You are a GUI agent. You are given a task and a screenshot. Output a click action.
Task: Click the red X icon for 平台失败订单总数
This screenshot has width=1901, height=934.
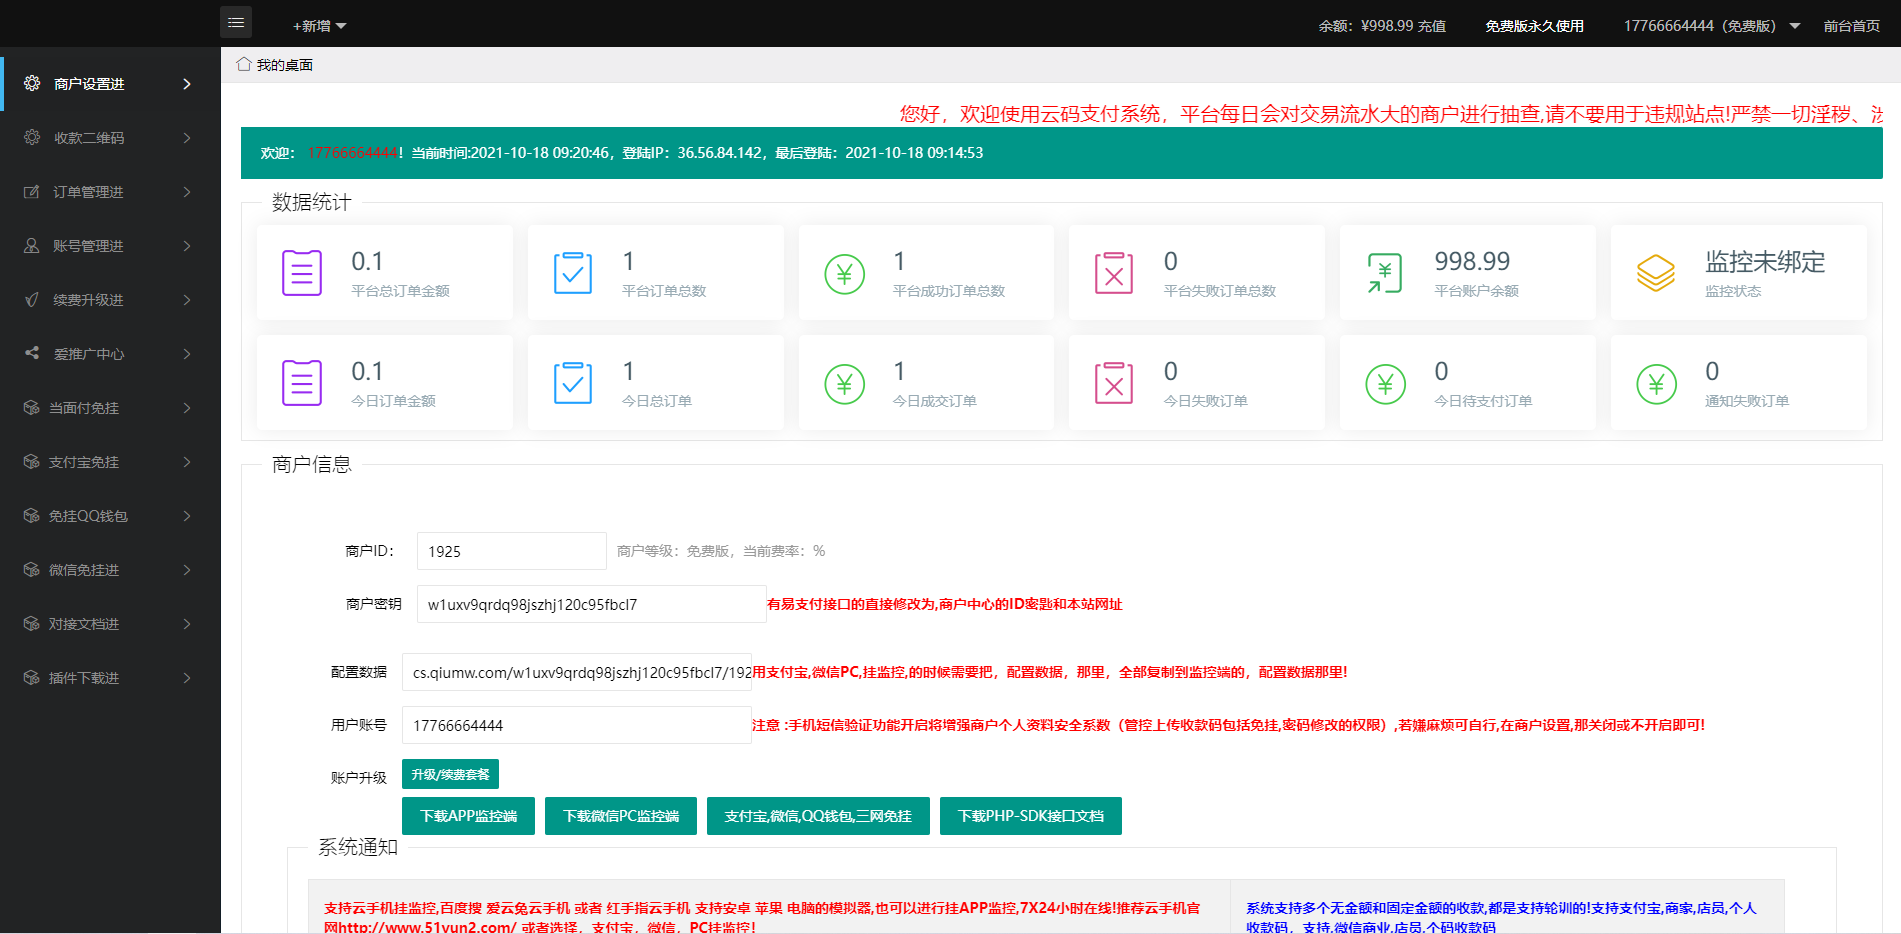pos(1114,273)
